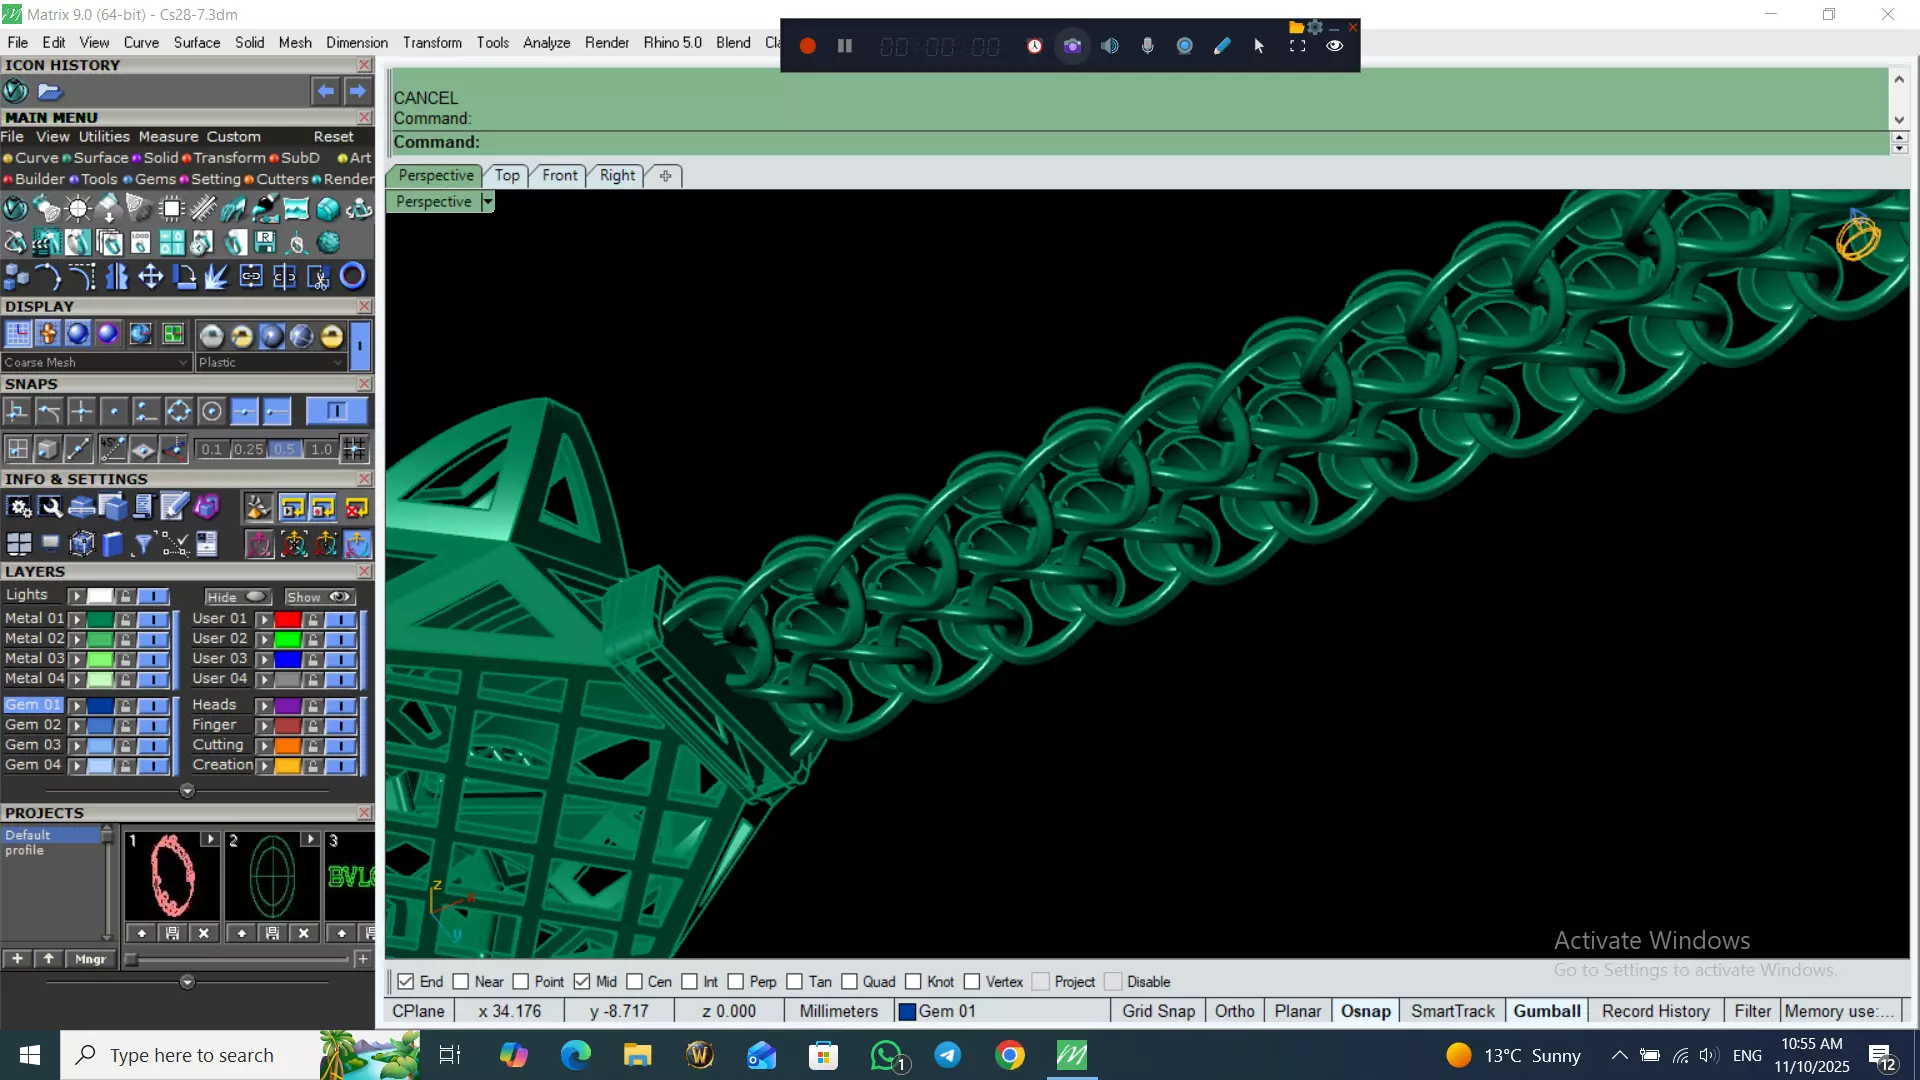
Task: Select the Quad snap icon in Snaps panel
Action: (178, 411)
